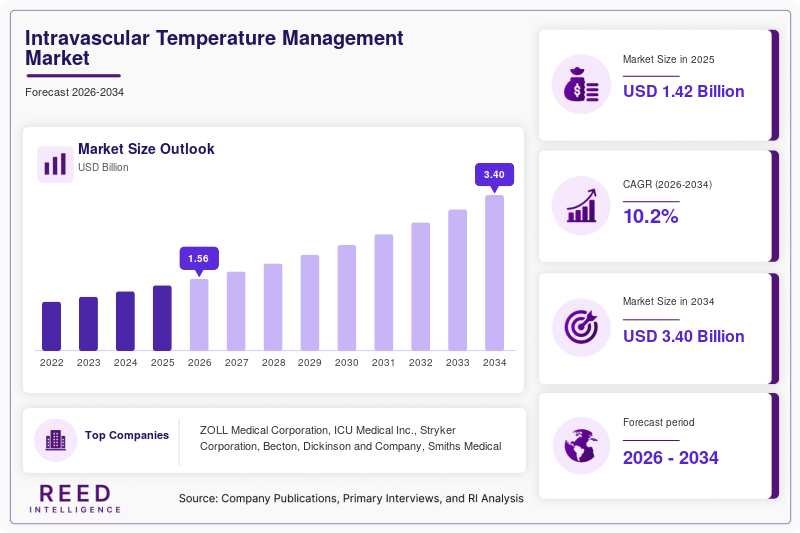Click the REED Intelligence logo
The height and width of the screenshot is (533, 800).
pos(75,498)
